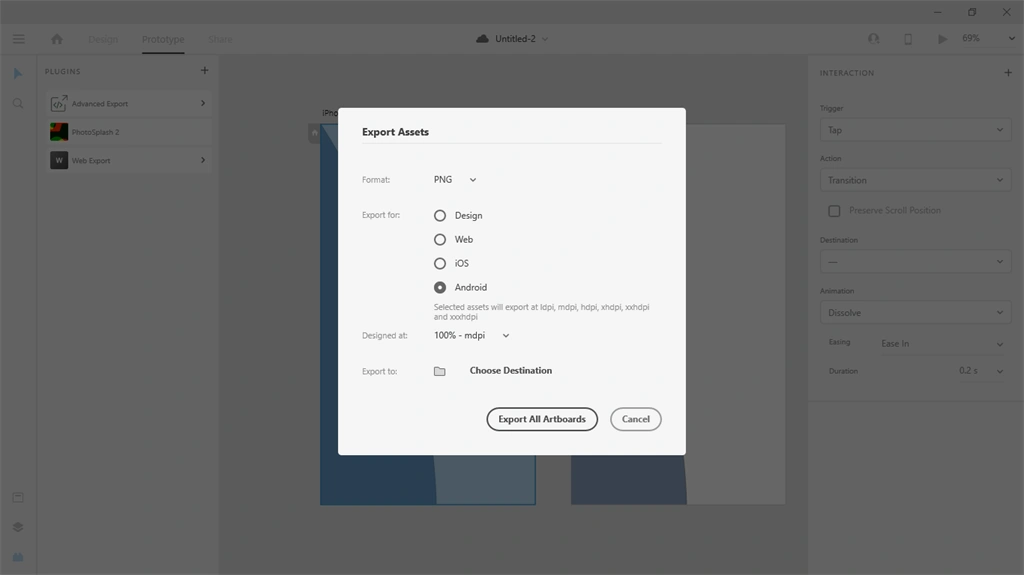Click the Export Assets dialog title
This screenshot has height=575, width=1024.
tap(395, 132)
